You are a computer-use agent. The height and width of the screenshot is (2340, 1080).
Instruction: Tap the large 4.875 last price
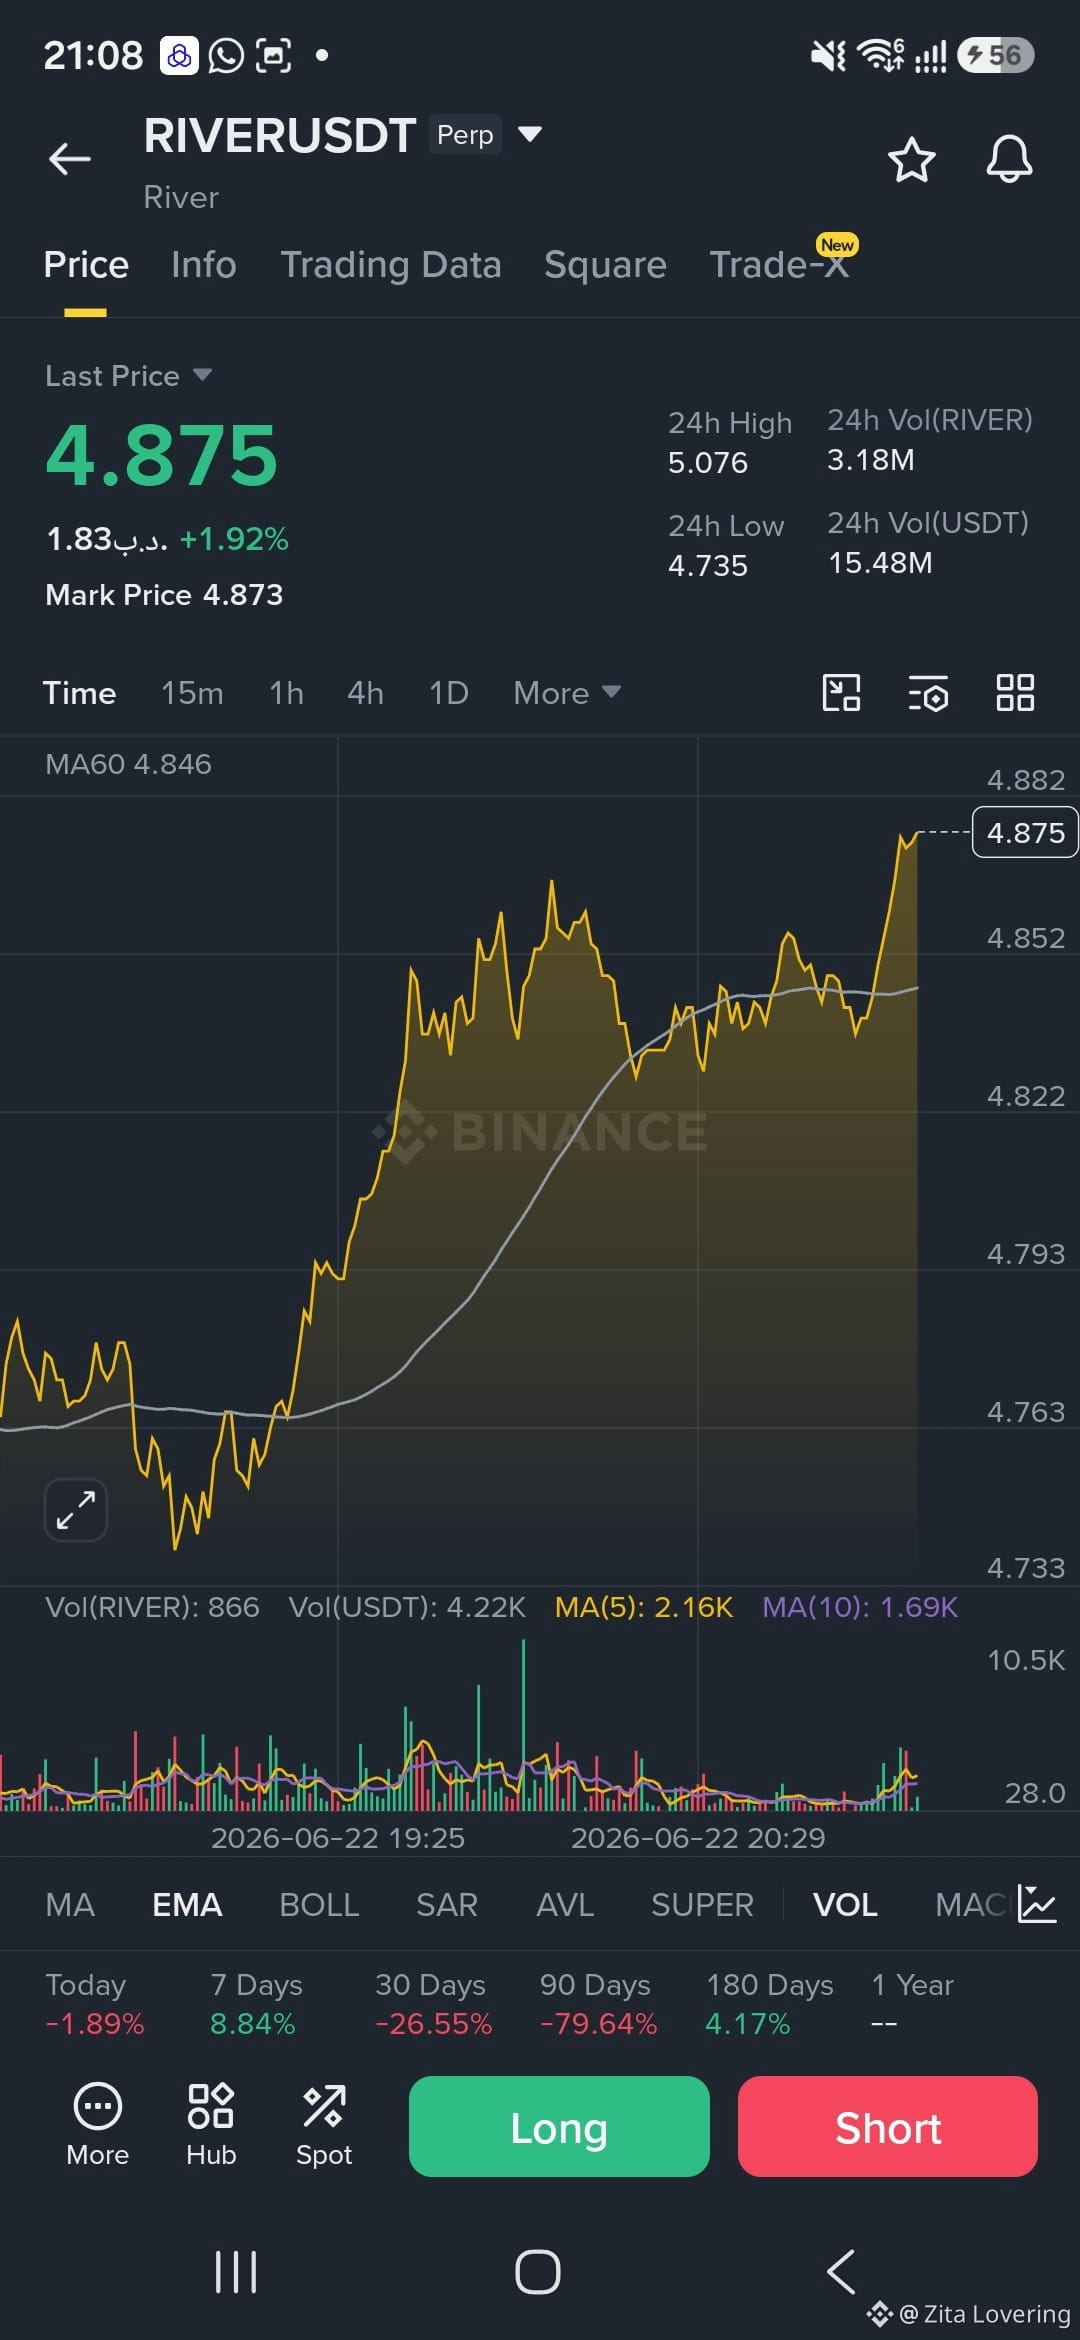click(x=161, y=456)
